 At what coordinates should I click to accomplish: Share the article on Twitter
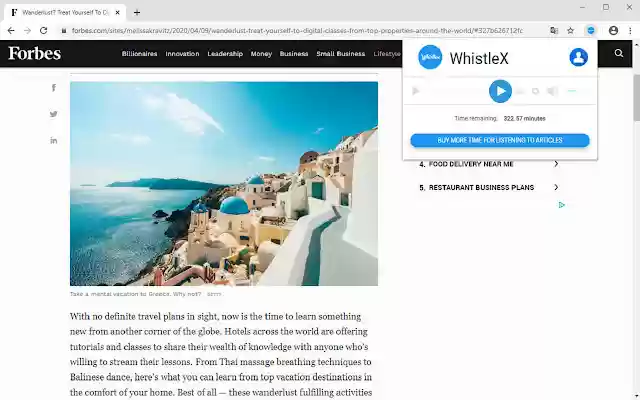(53, 114)
